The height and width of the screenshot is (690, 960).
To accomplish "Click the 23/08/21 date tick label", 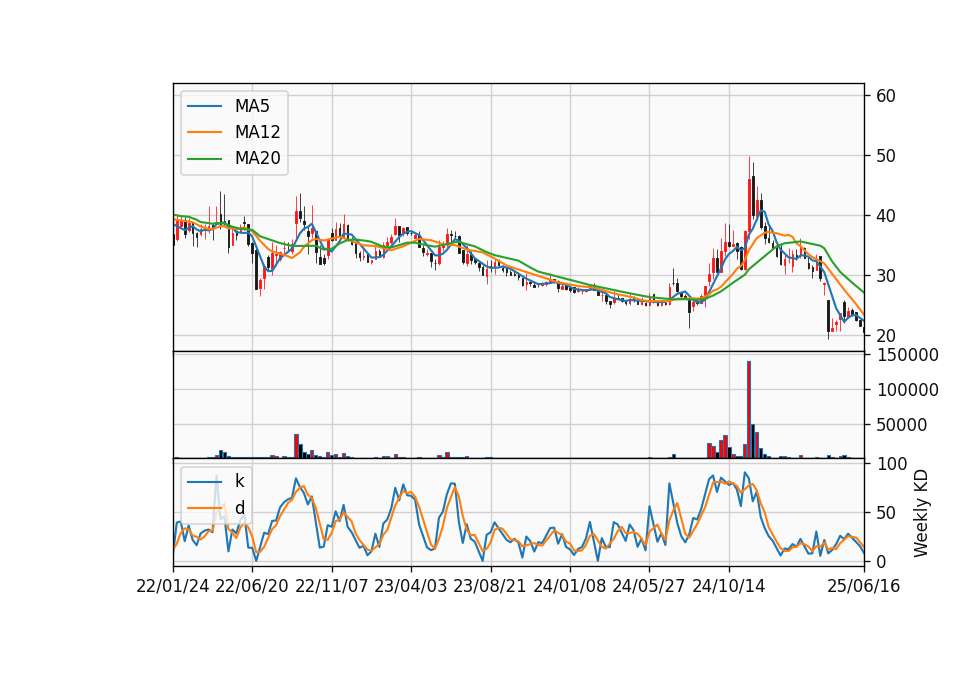I will click(490, 586).
